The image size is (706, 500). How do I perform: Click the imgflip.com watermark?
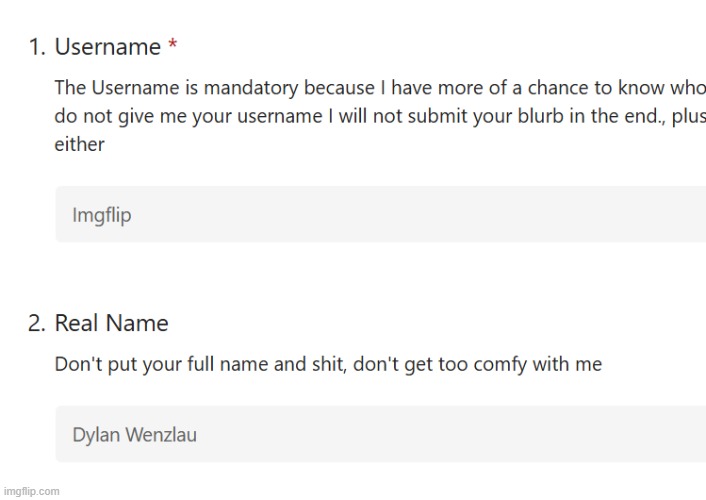tap(31, 491)
